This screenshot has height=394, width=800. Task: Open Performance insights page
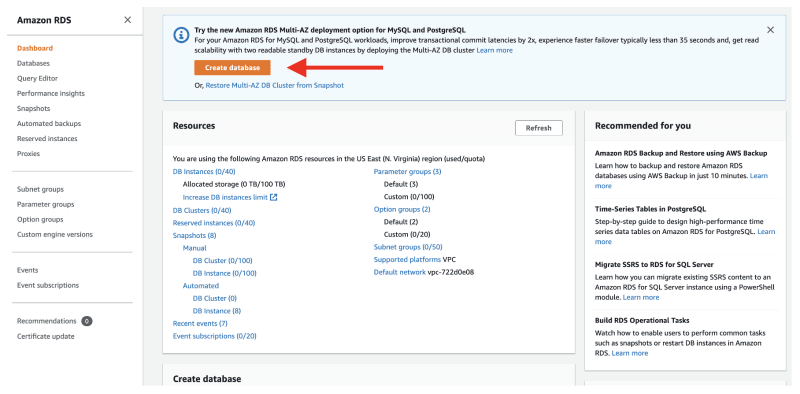(51, 93)
